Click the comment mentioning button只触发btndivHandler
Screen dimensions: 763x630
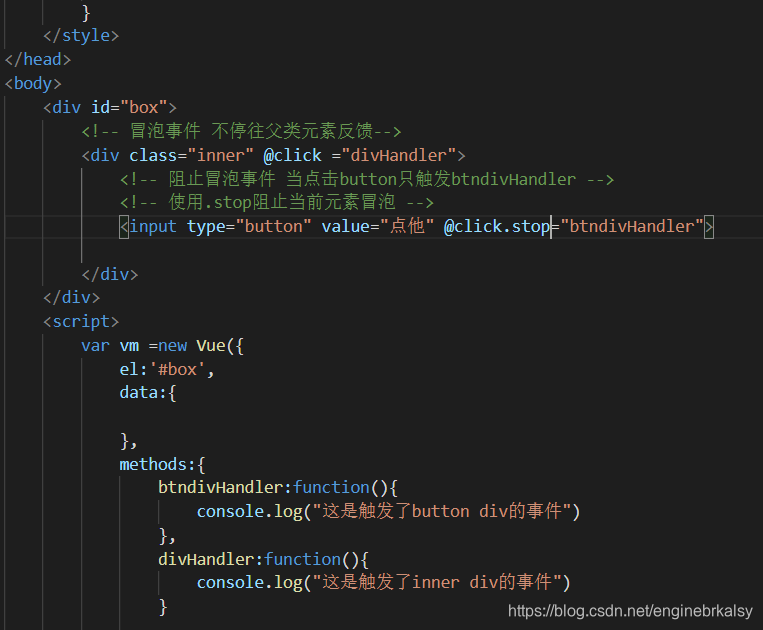click(367, 180)
